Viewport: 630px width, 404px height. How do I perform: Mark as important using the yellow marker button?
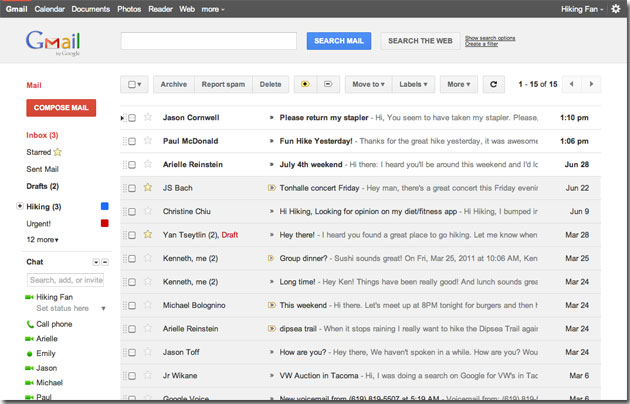[305, 84]
